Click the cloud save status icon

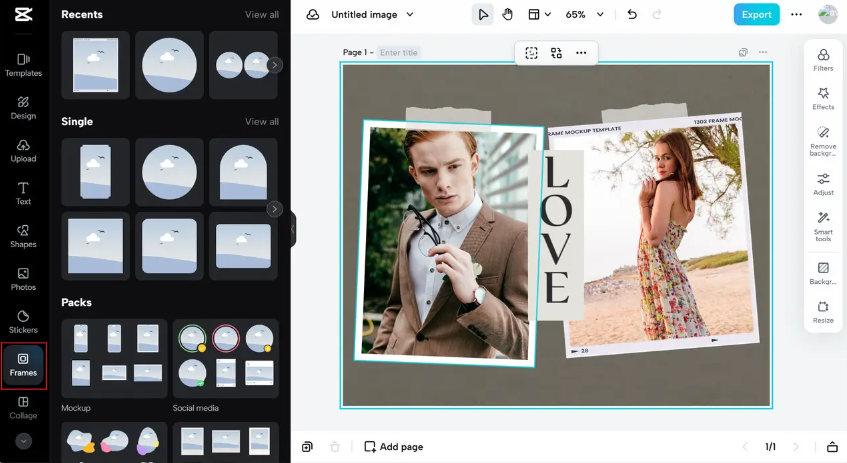click(313, 15)
